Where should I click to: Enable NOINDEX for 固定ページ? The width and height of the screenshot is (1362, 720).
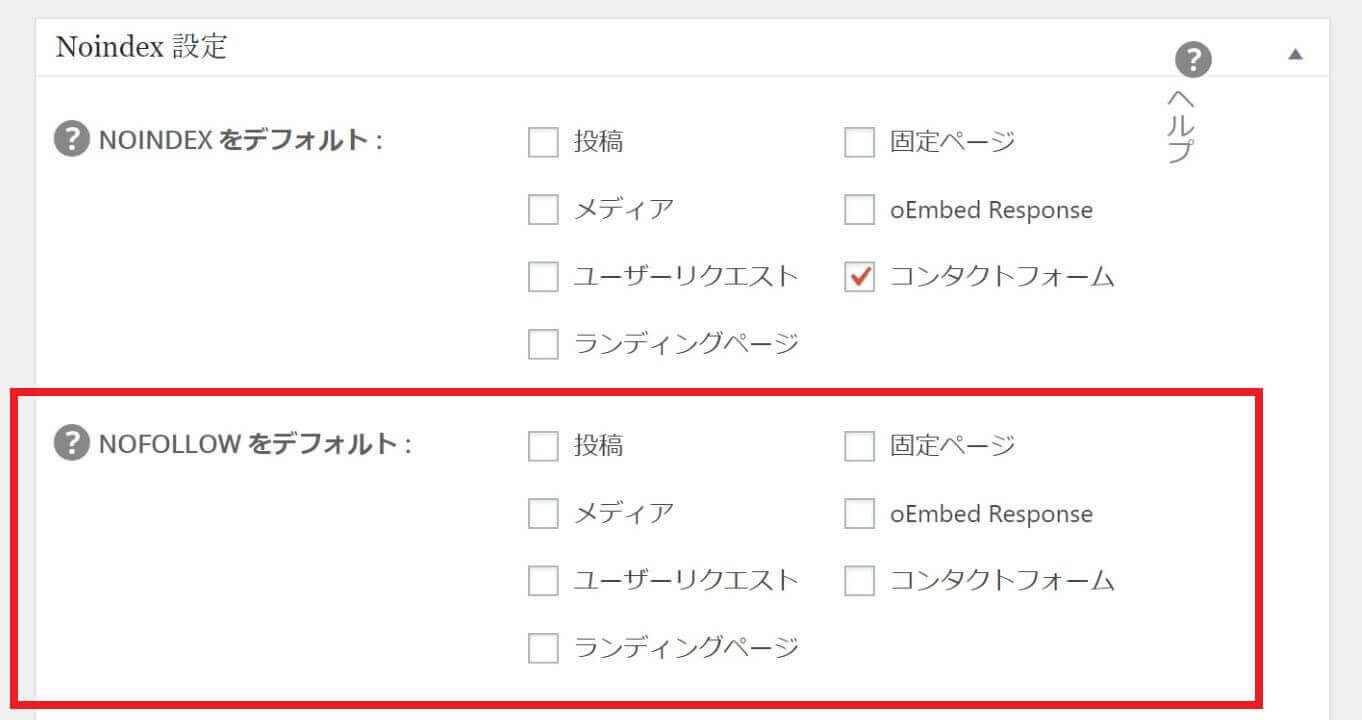tap(859, 143)
